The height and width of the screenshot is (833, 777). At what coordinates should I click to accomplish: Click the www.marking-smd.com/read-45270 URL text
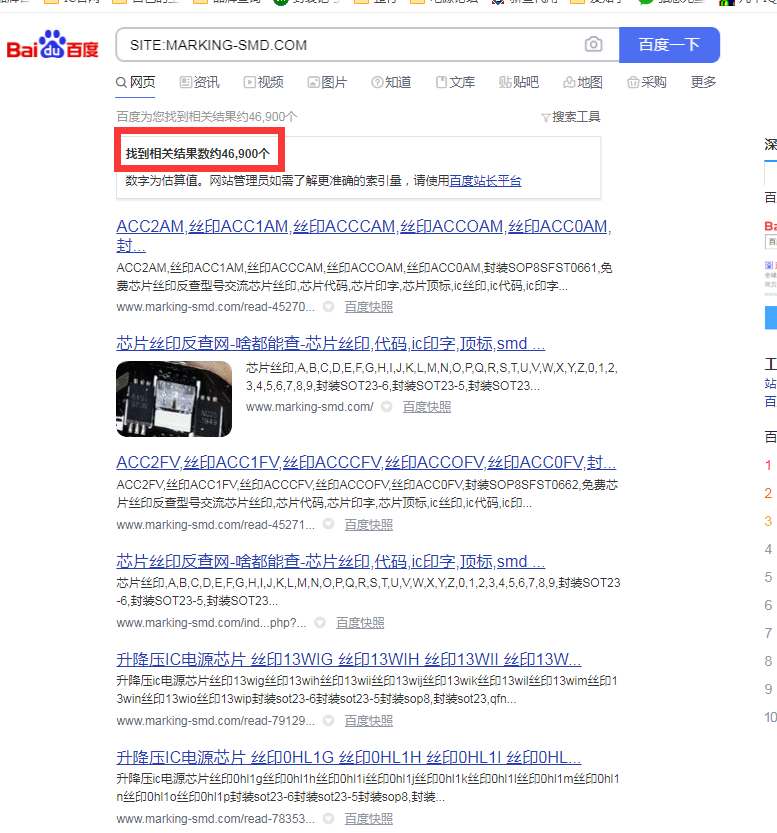[216, 307]
